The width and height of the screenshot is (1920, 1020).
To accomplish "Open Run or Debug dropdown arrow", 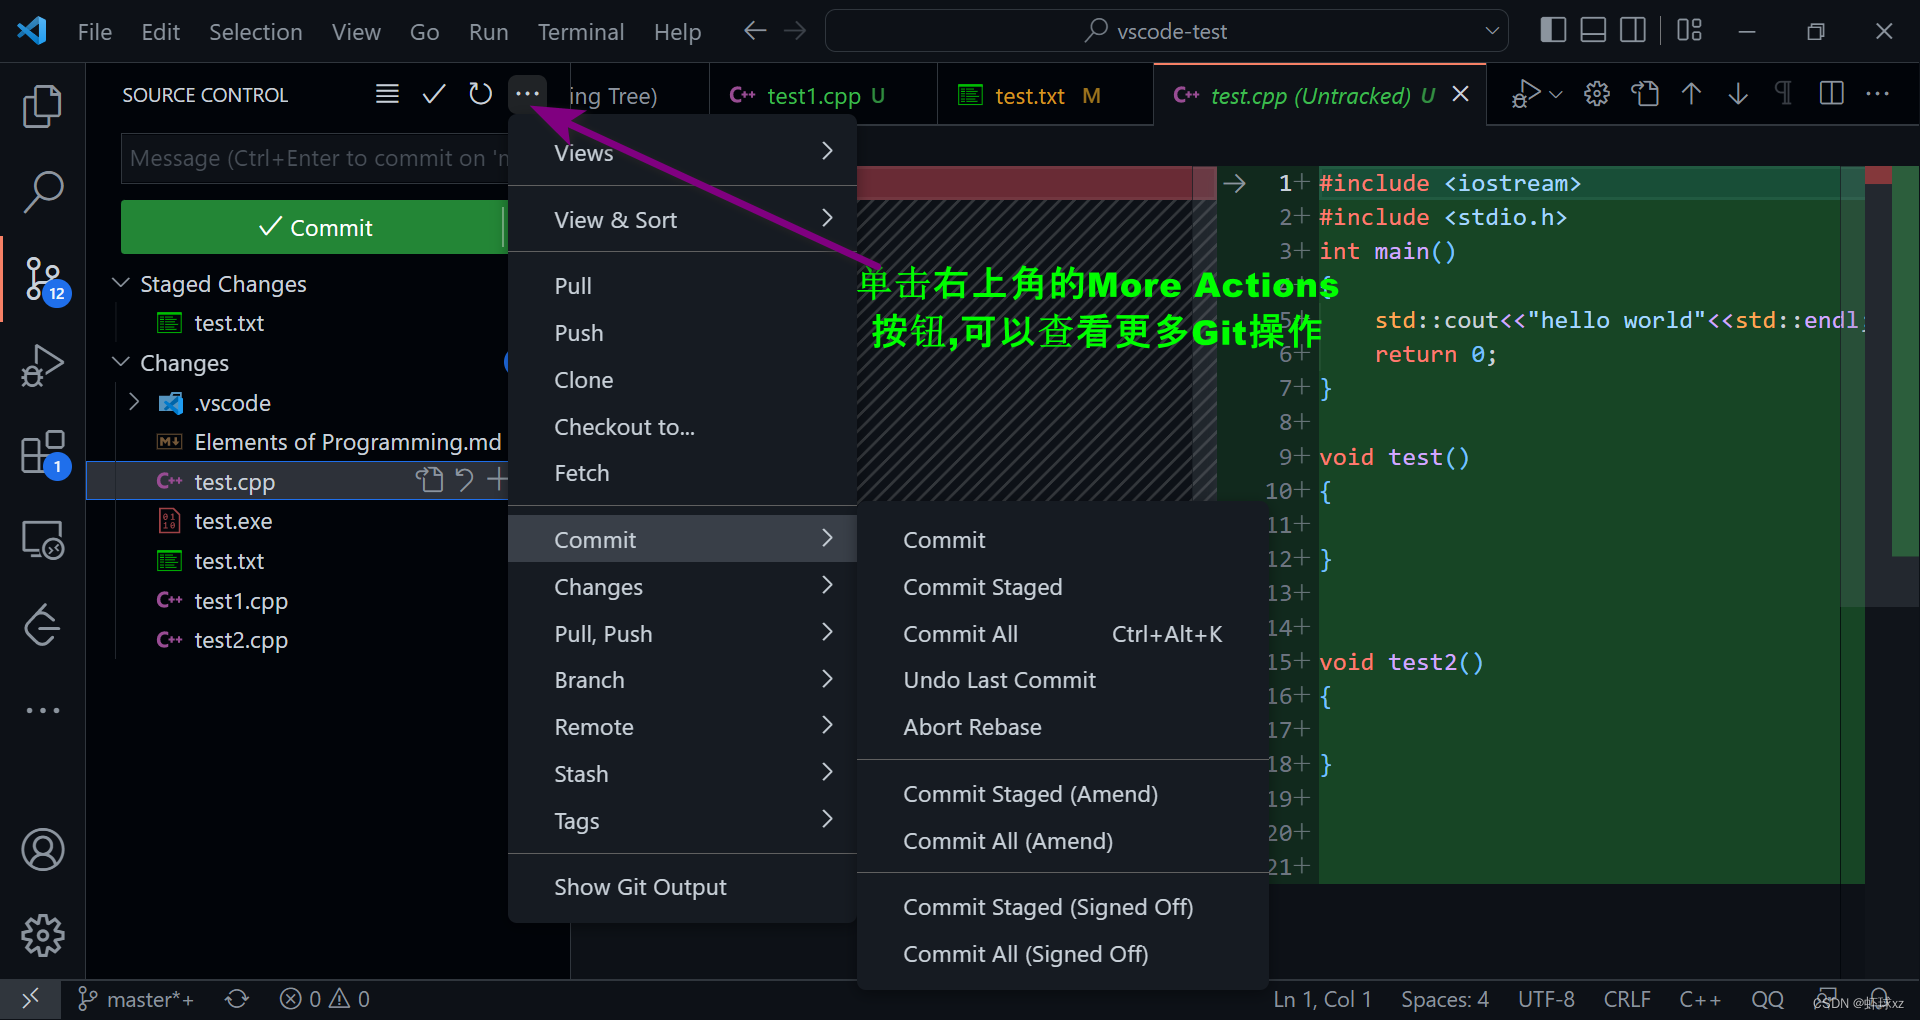I will point(1556,95).
